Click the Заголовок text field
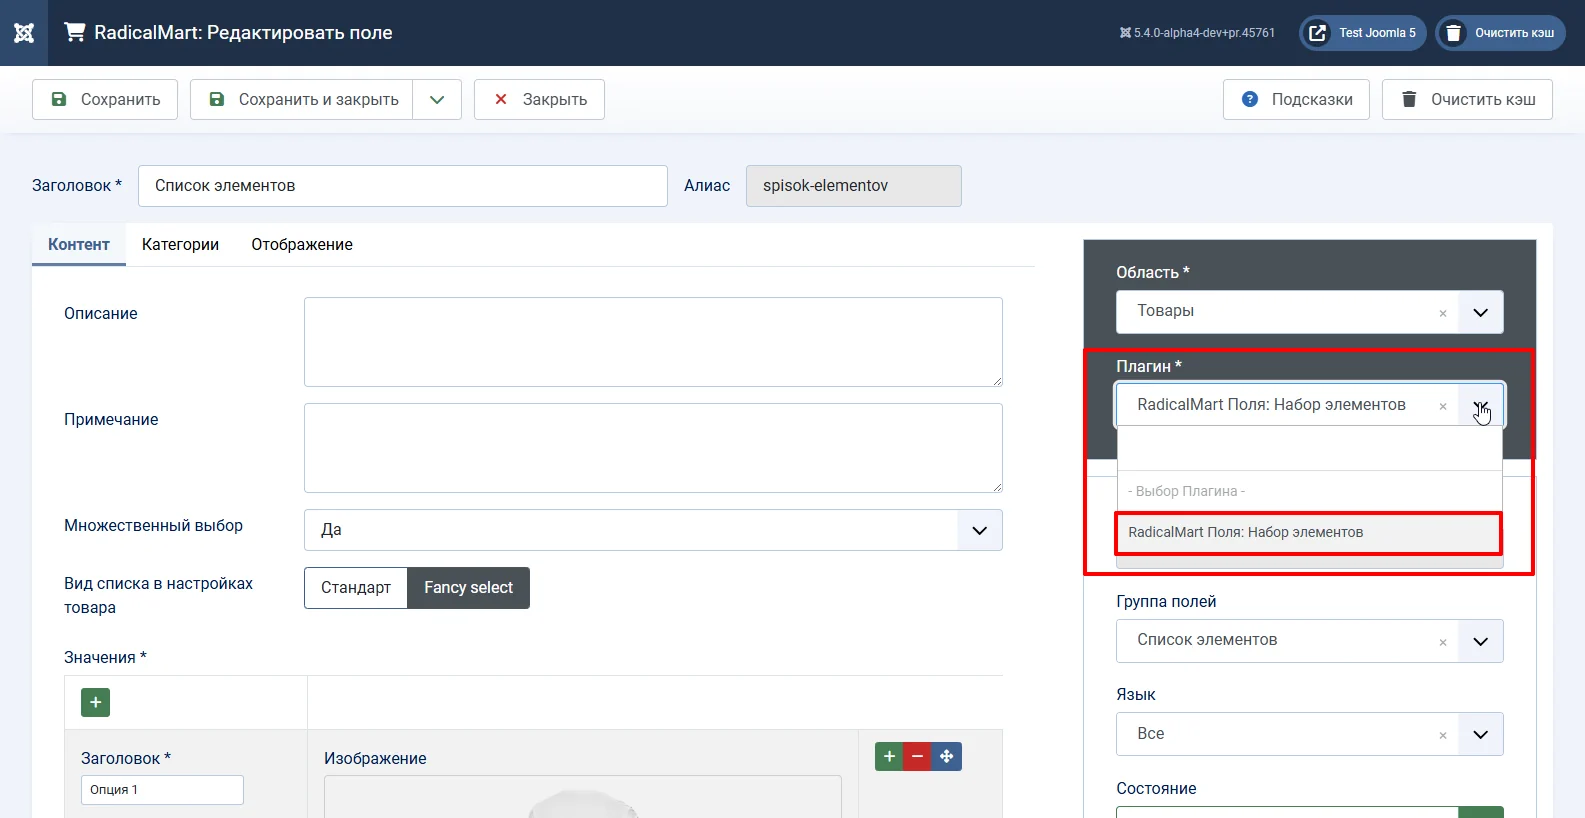The image size is (1585, 818). [x=402, y=186]
